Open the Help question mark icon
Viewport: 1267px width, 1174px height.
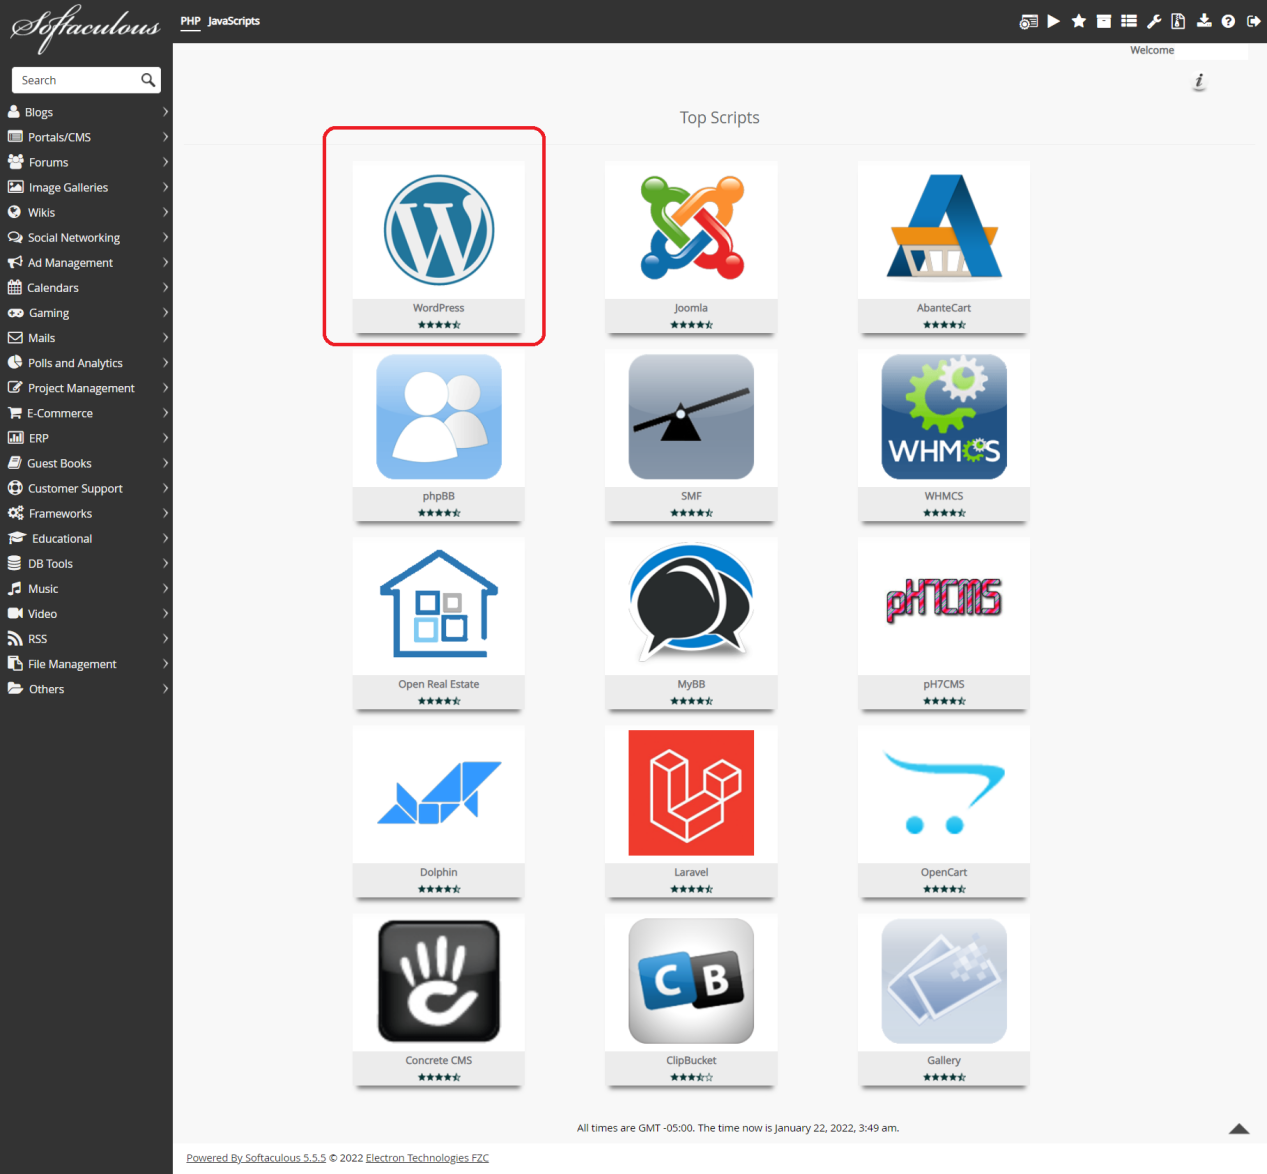(1228, 21)
